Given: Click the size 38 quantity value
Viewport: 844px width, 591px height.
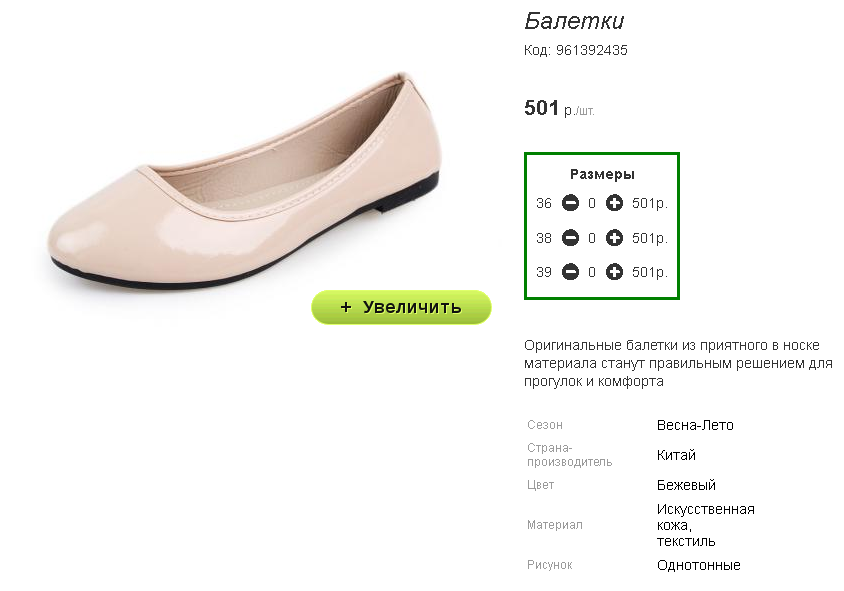Looking at the screenshot, I should click(592, 238).
